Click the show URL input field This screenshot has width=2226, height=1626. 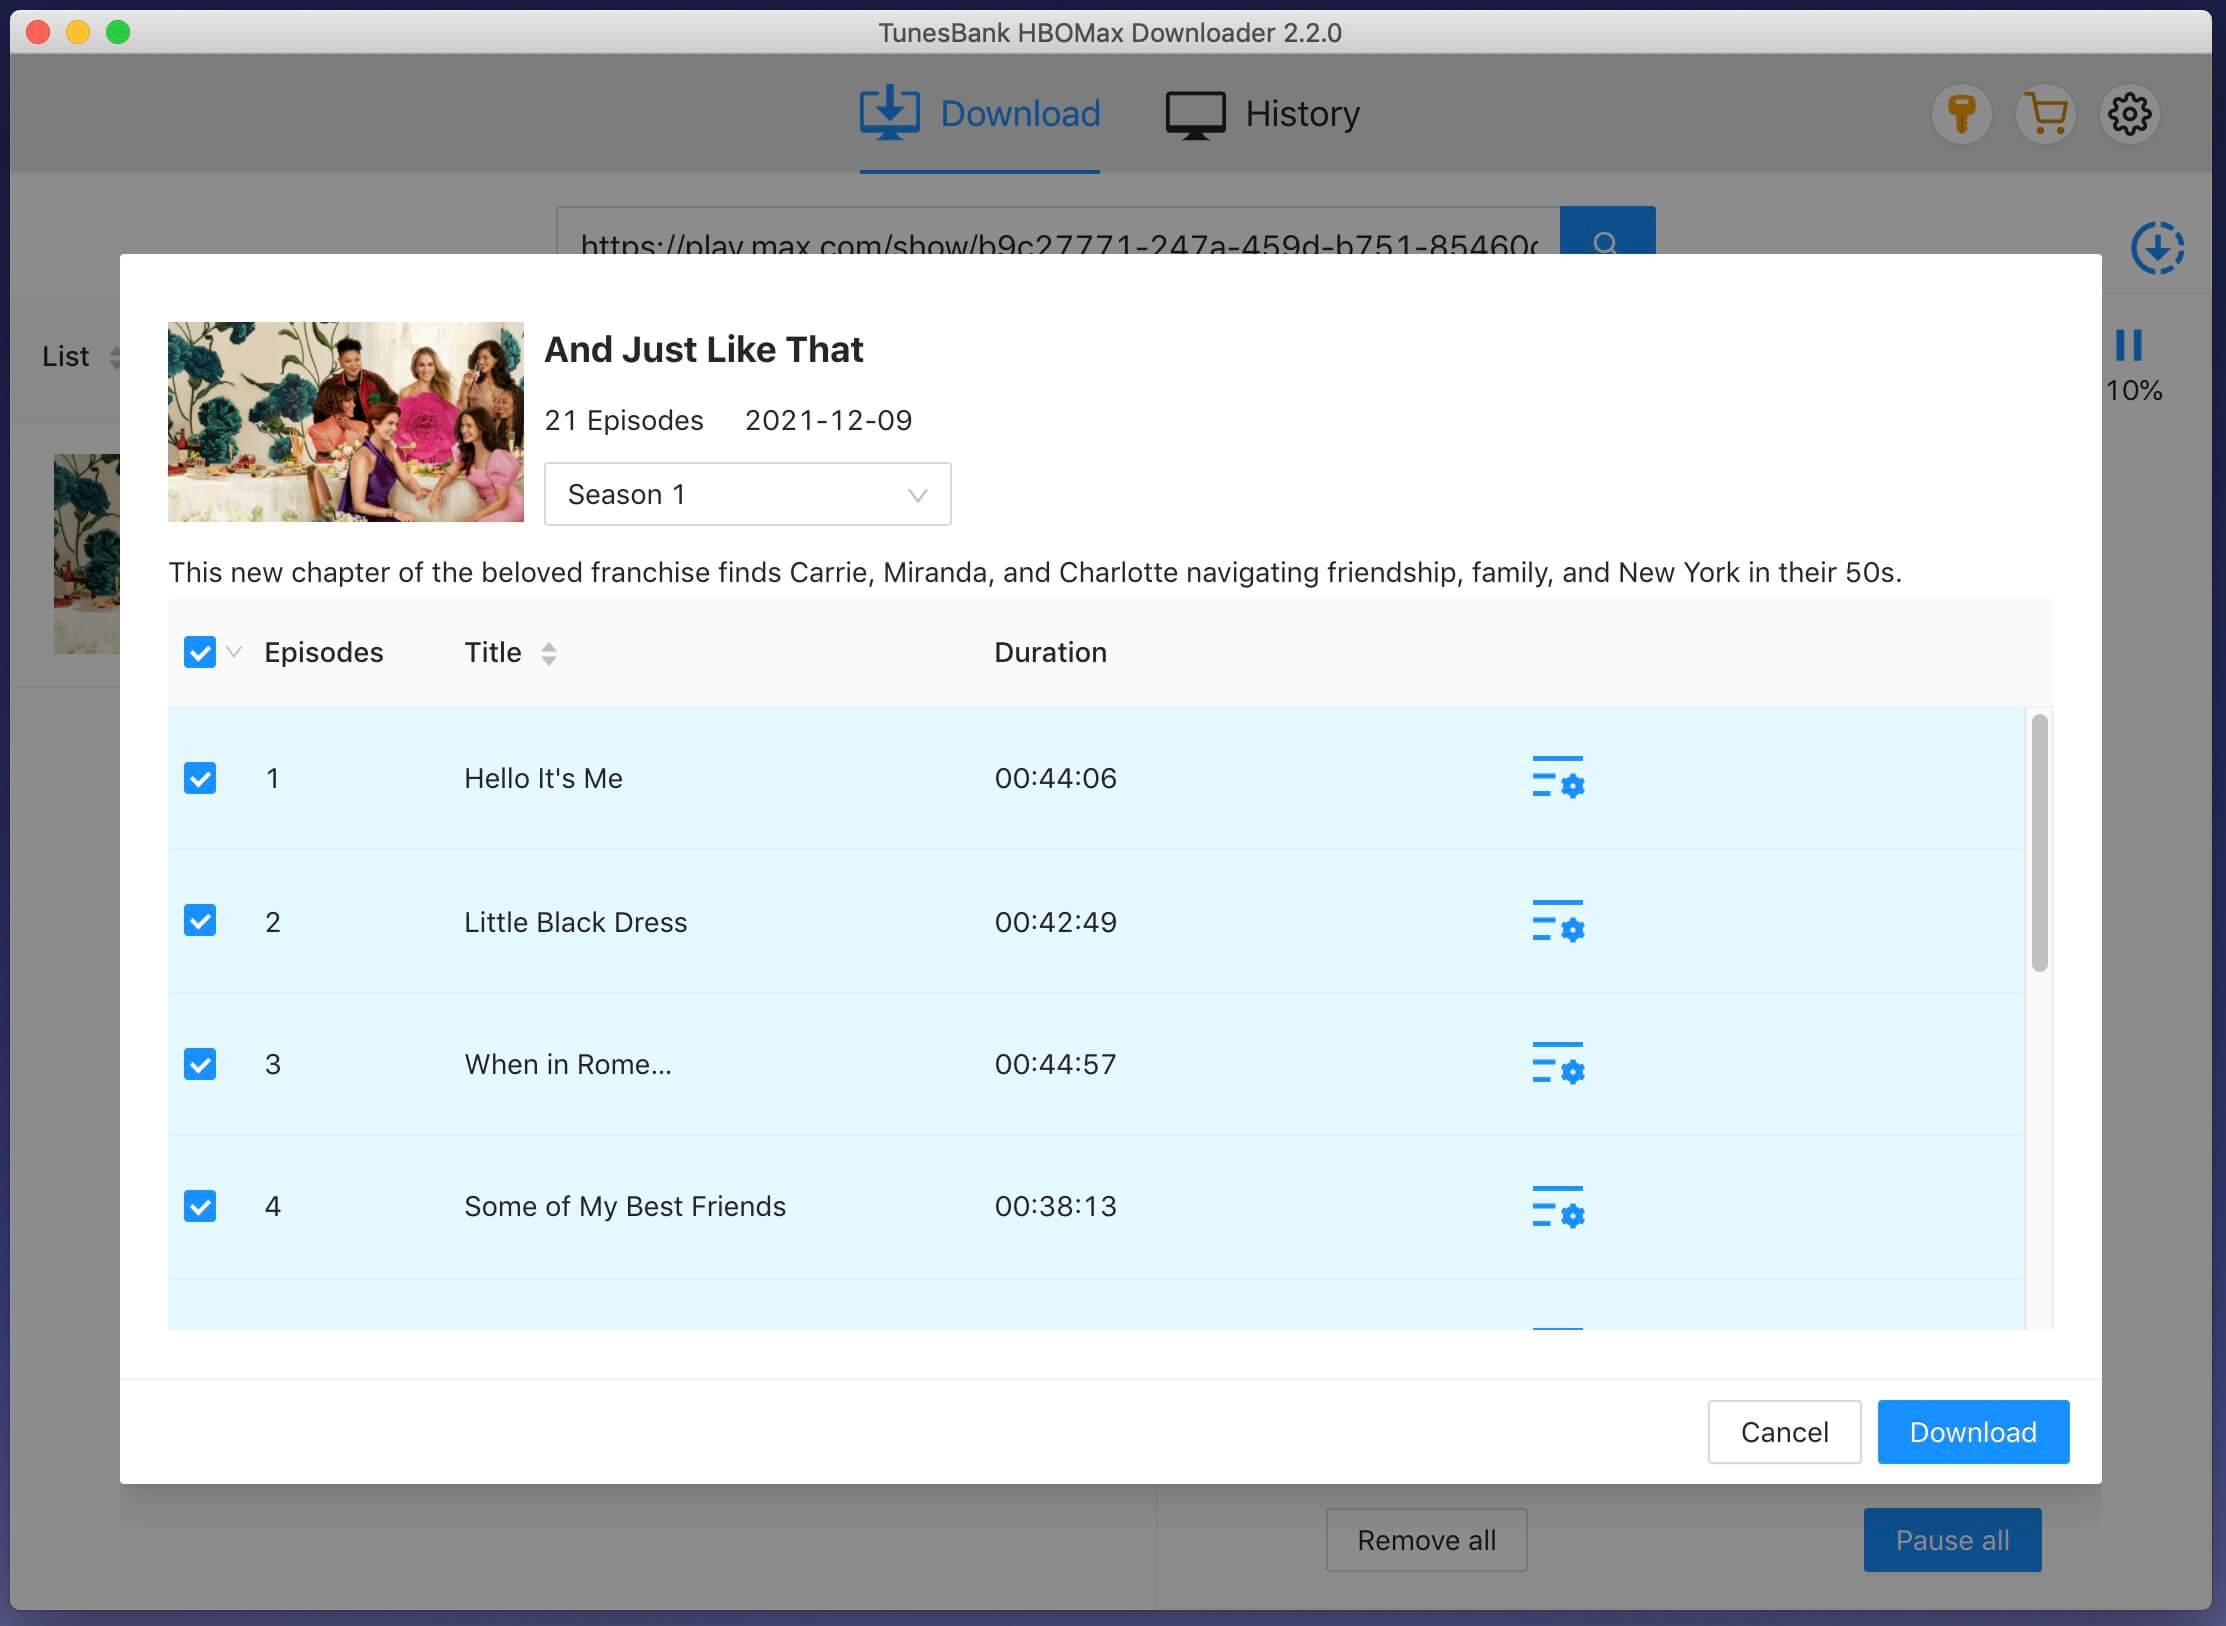point(1058,232)
